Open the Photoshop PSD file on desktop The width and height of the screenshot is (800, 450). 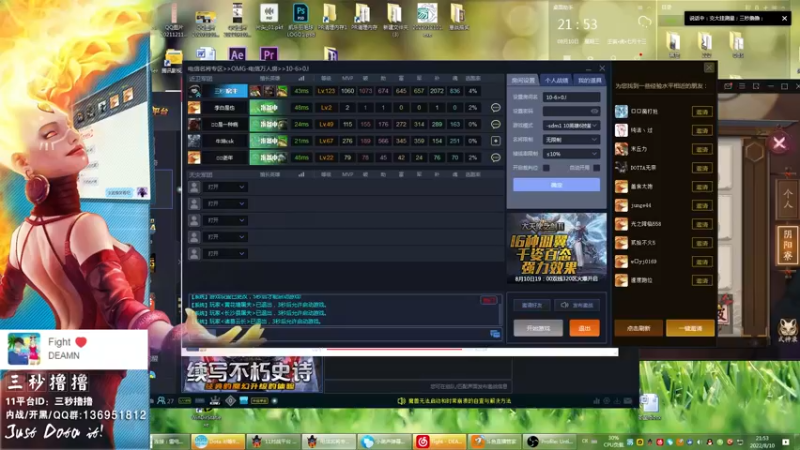click(x=300, y=19)
